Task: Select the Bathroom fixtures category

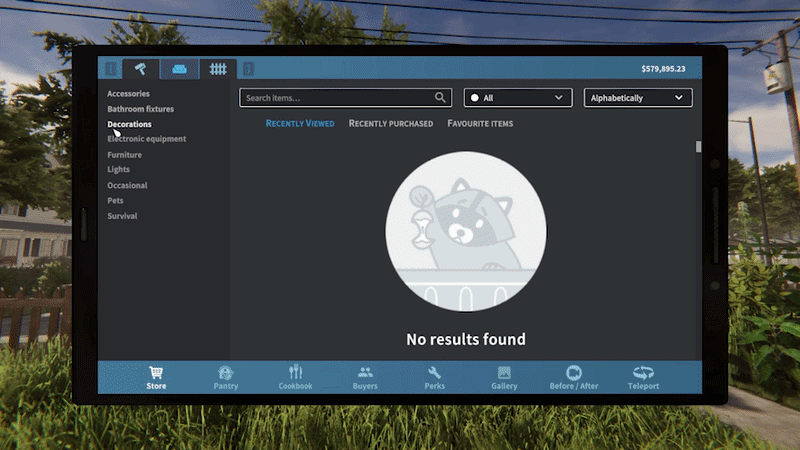Action: (x=140, y=109)
